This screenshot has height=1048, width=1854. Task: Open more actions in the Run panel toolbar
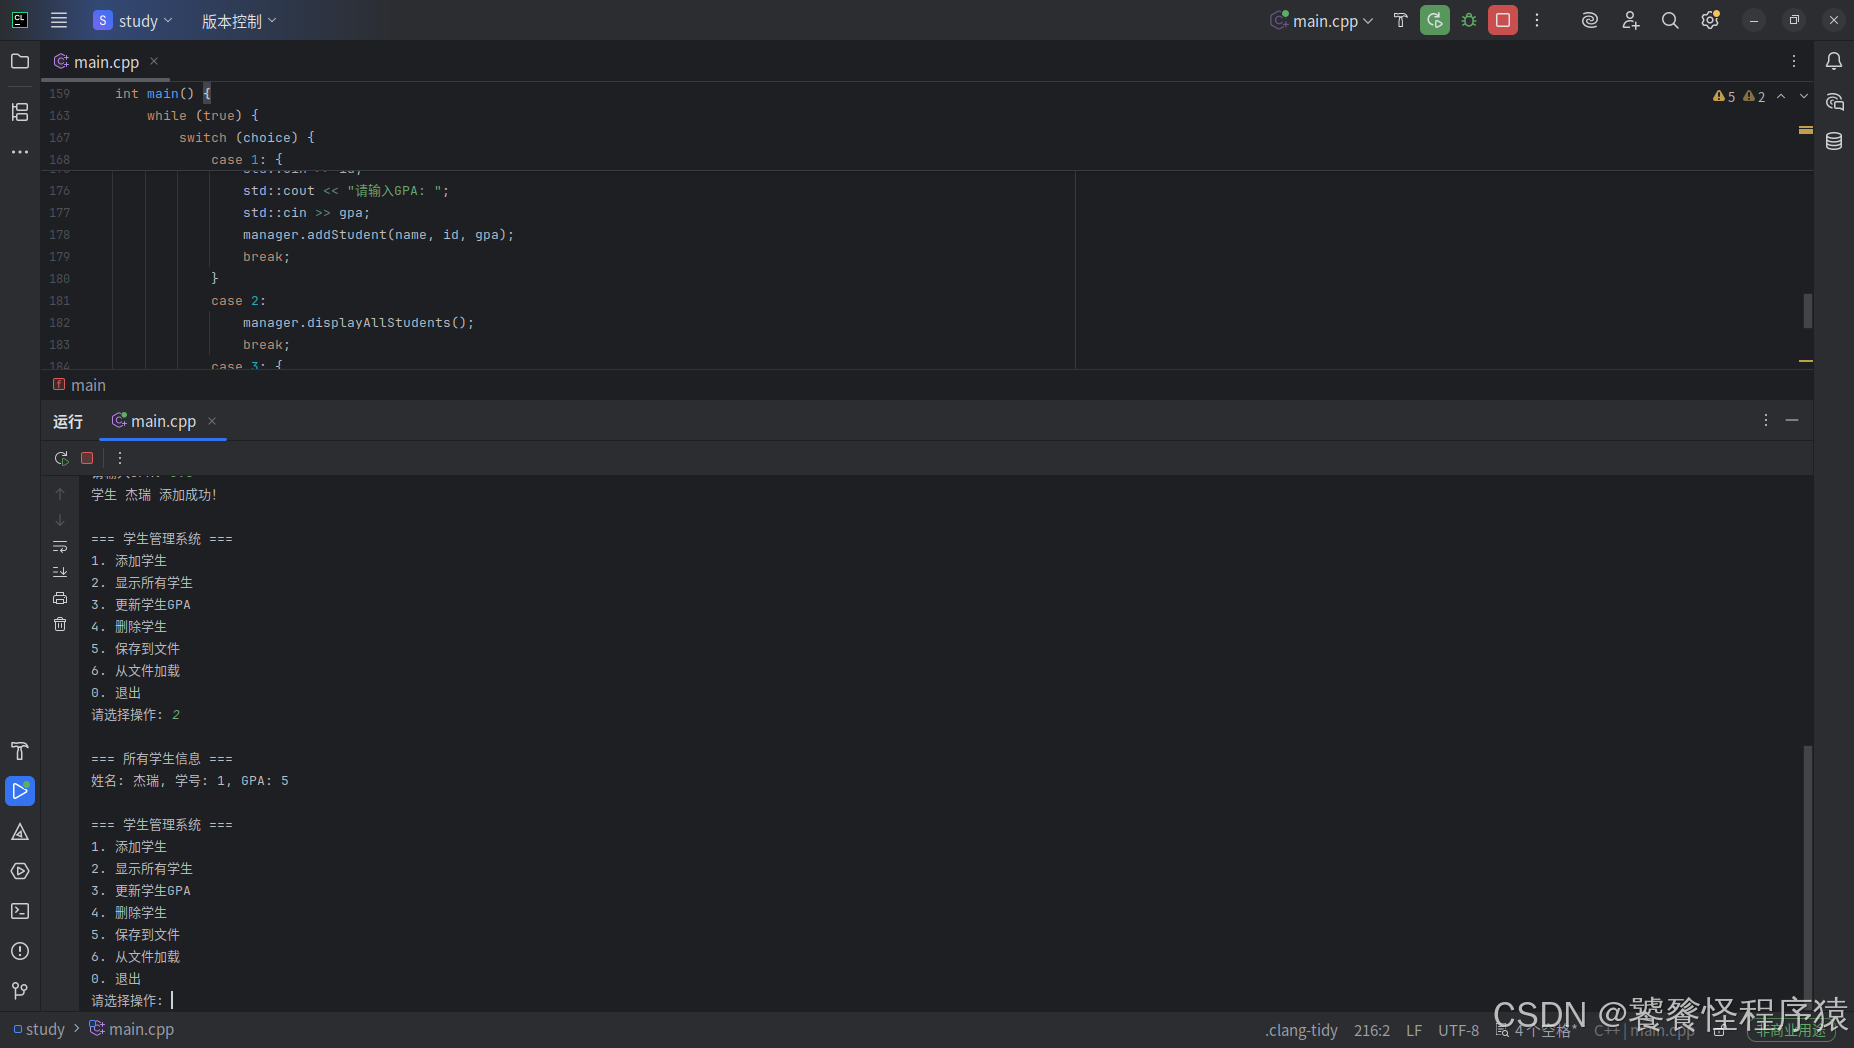pyautogui.click(x=120, y=458)
